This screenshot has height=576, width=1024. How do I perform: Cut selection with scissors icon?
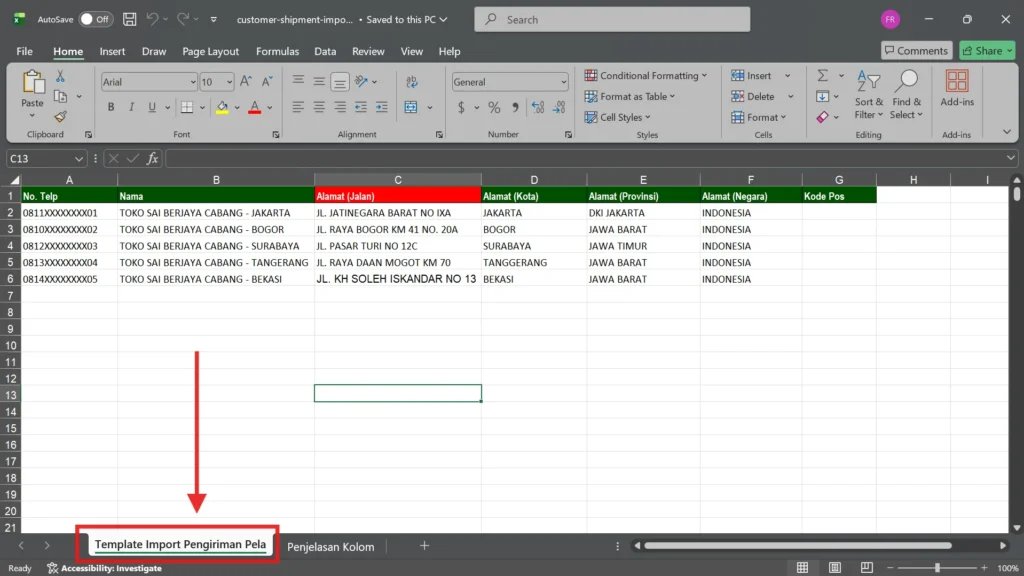(x=60, y=76)
